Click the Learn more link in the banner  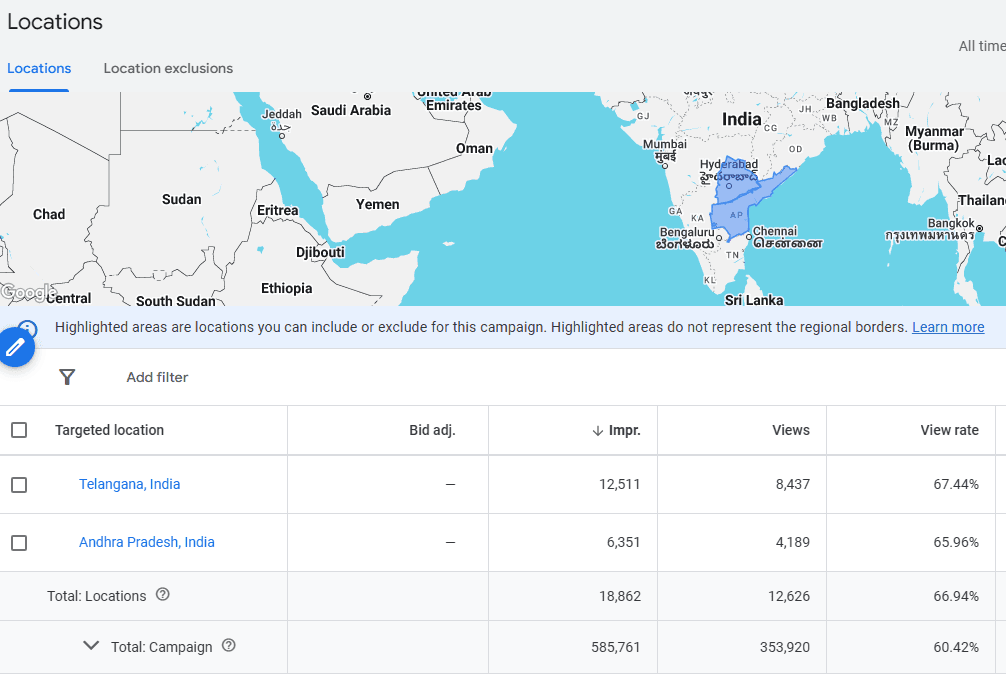(947, 327)
